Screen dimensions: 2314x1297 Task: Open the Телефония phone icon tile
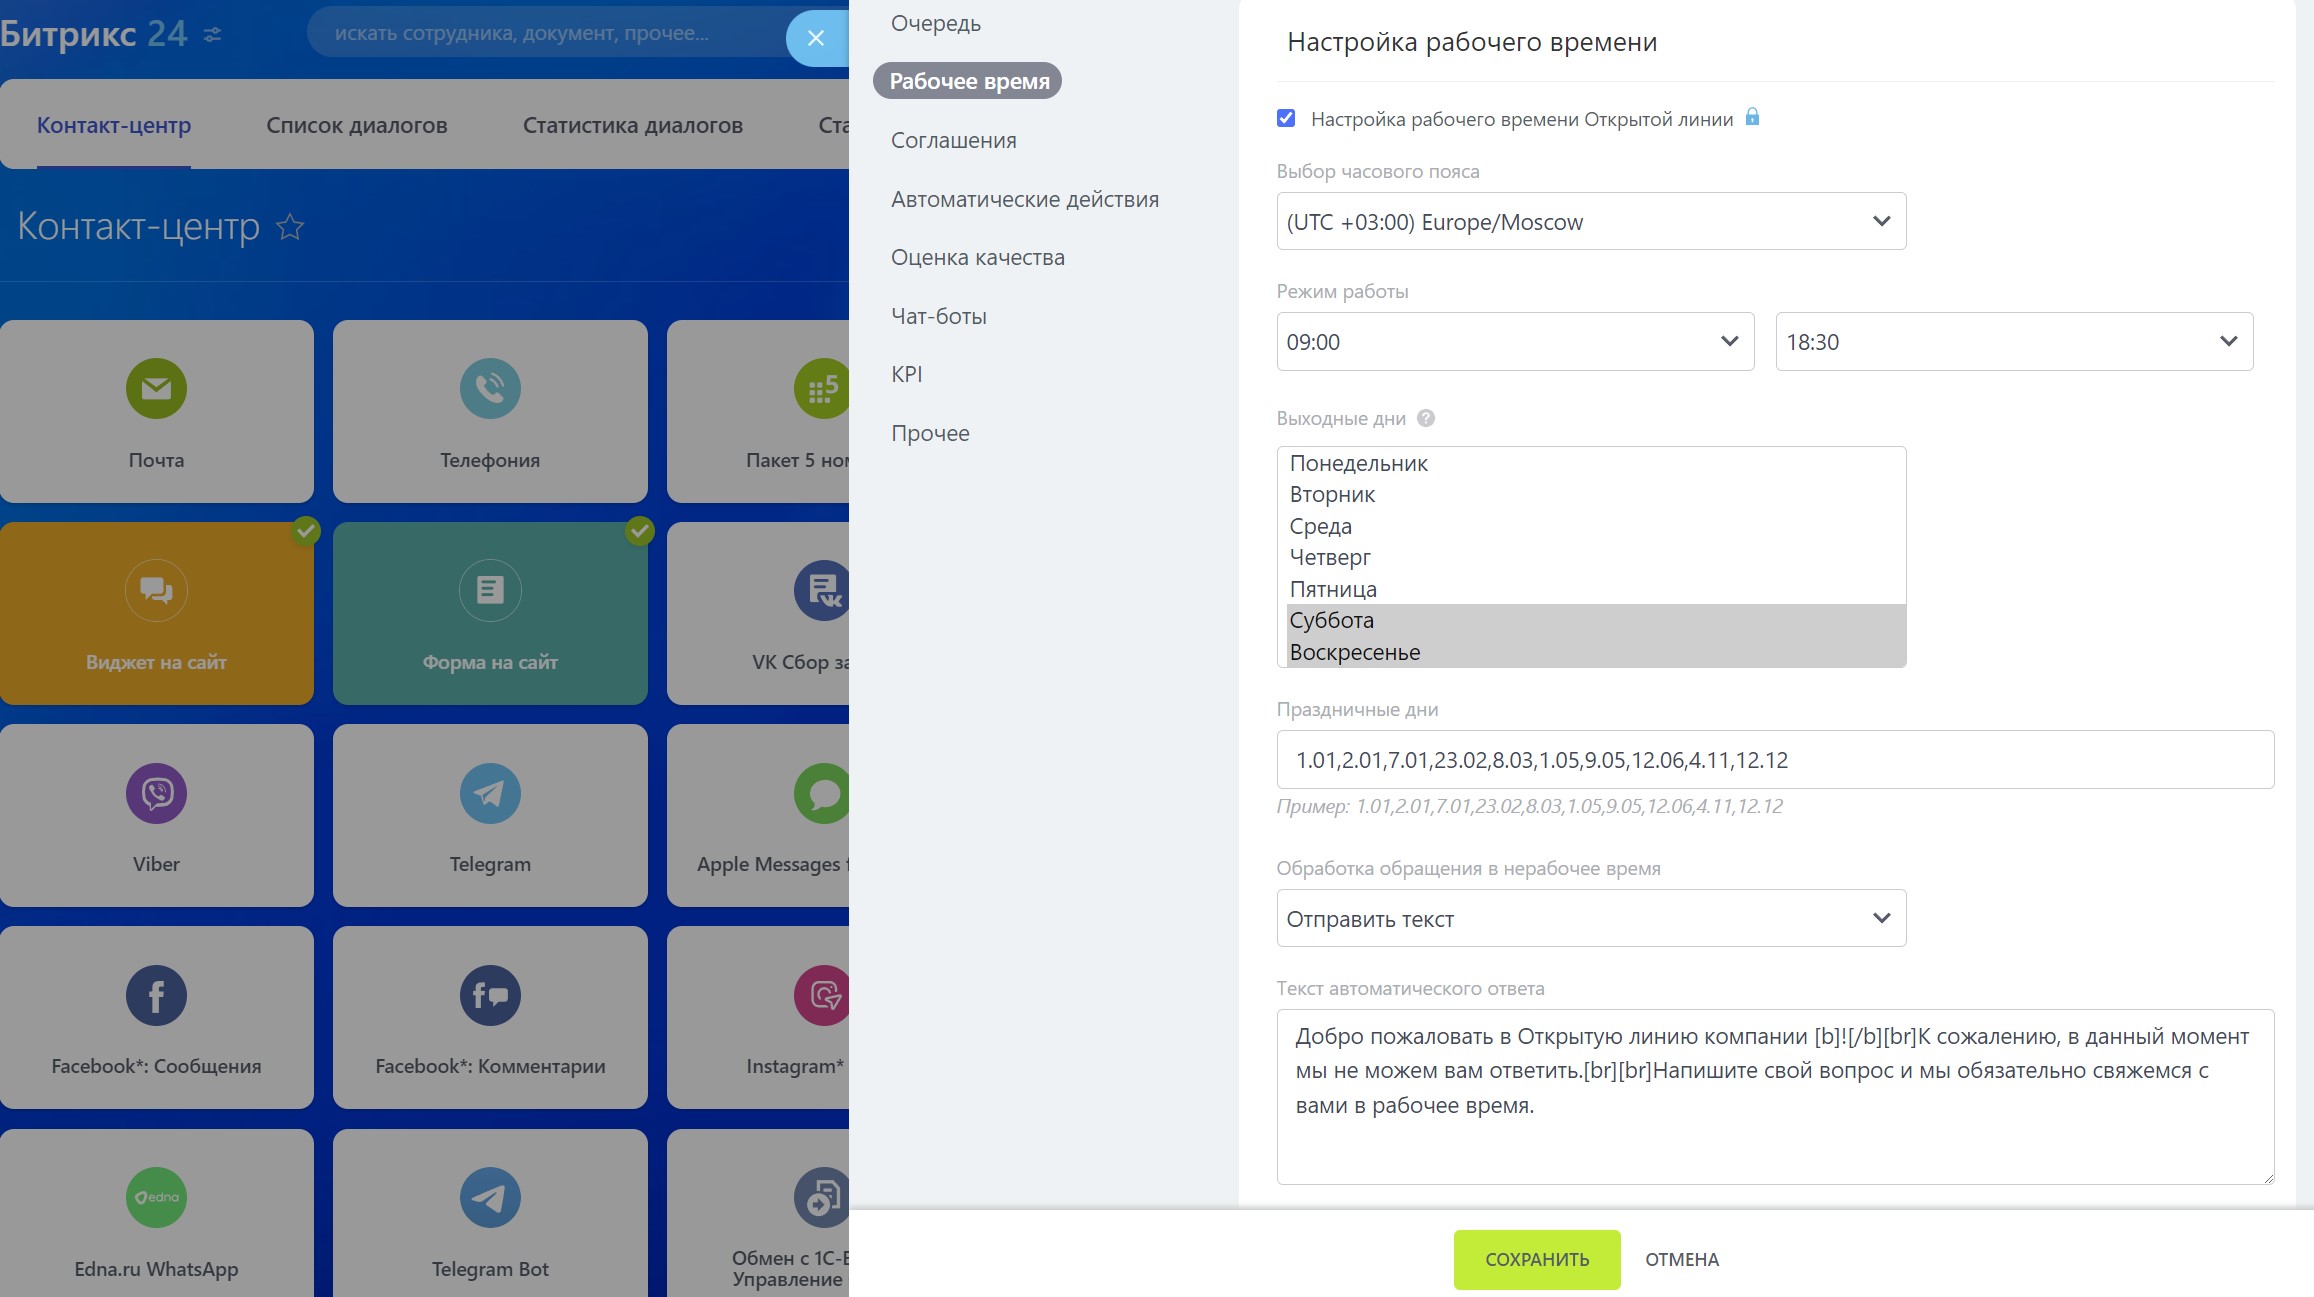(490, 389)
